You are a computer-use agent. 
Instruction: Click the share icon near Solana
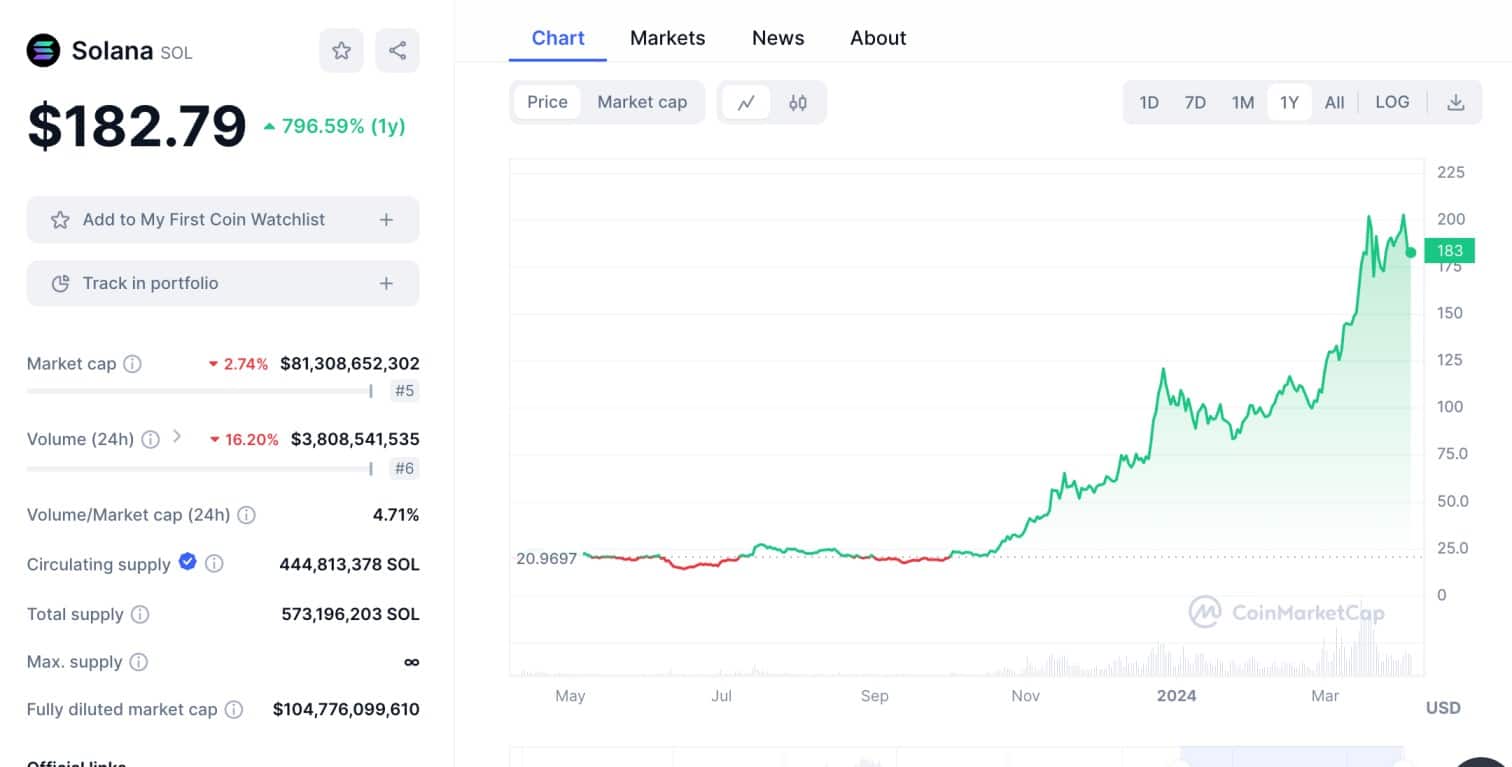click(397, 50)
